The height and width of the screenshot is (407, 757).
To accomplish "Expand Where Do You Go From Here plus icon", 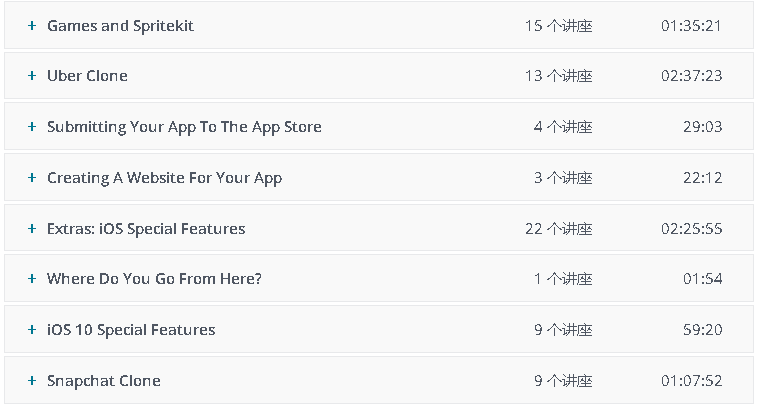I will point(32,279).
